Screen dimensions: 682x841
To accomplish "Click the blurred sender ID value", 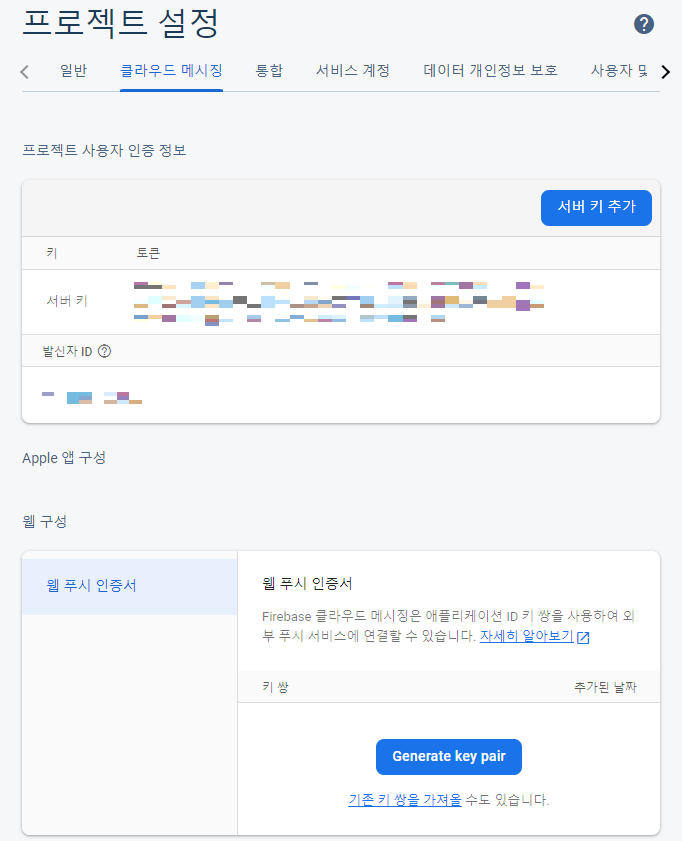I will (92, 397).
